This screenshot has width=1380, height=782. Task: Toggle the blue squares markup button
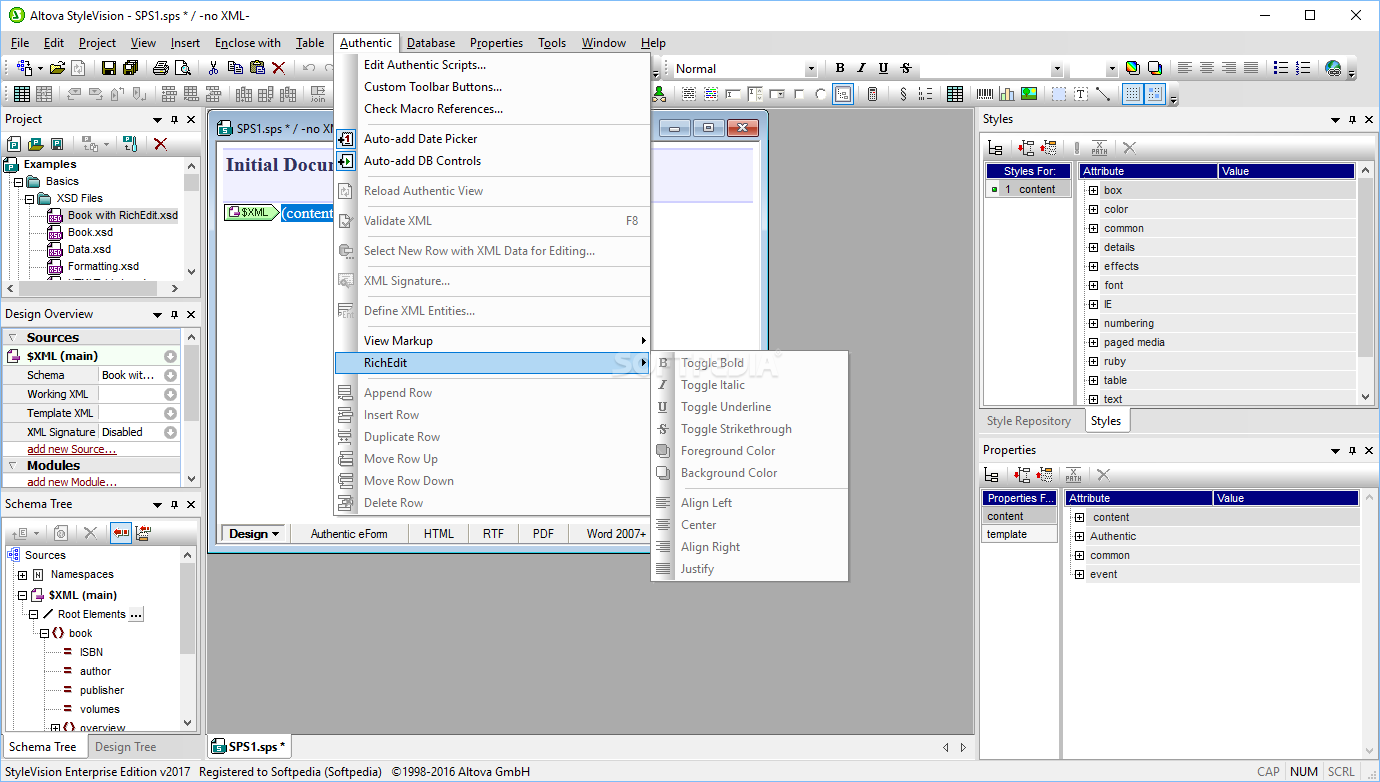point(1155,94)
